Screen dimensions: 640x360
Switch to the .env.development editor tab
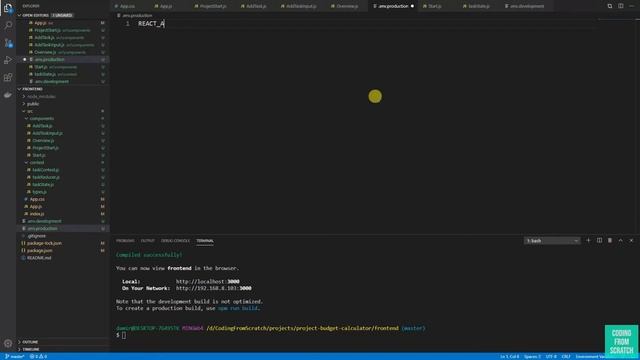pyautogui.click(x=527, y=6)
